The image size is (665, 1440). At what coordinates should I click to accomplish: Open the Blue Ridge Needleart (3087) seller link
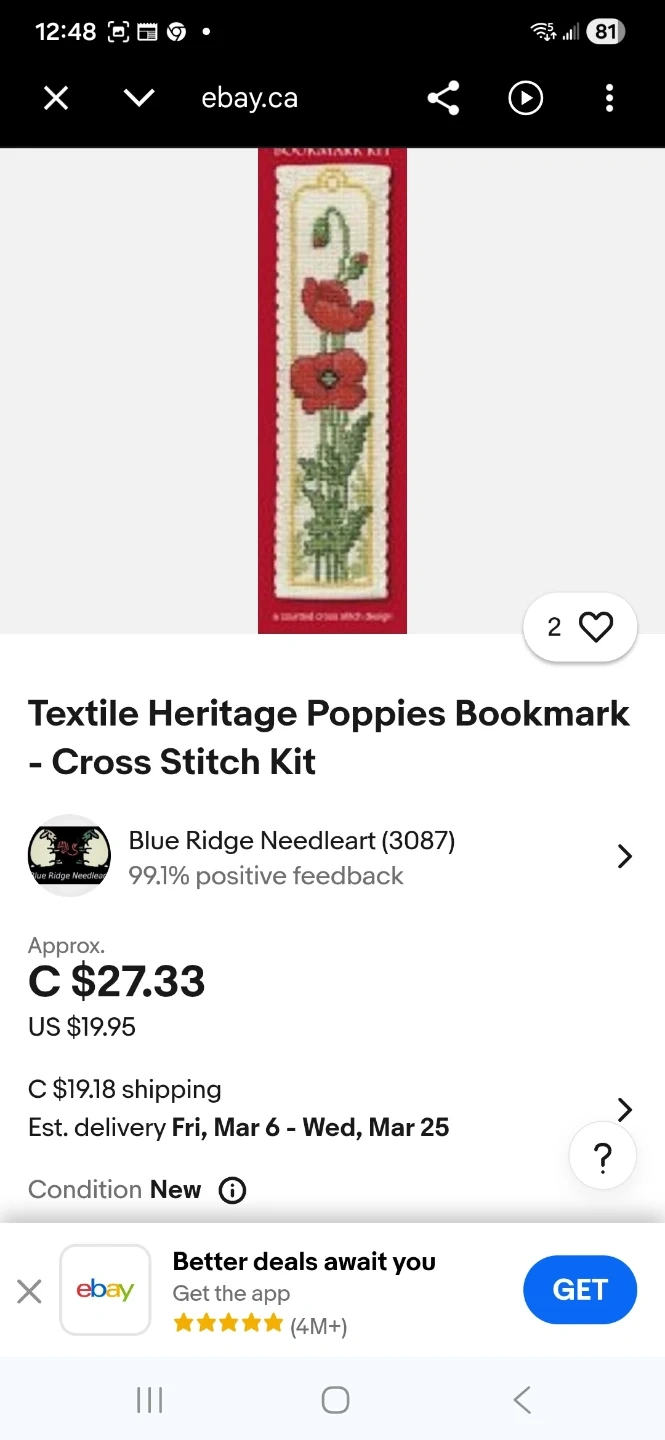(291, 841)
